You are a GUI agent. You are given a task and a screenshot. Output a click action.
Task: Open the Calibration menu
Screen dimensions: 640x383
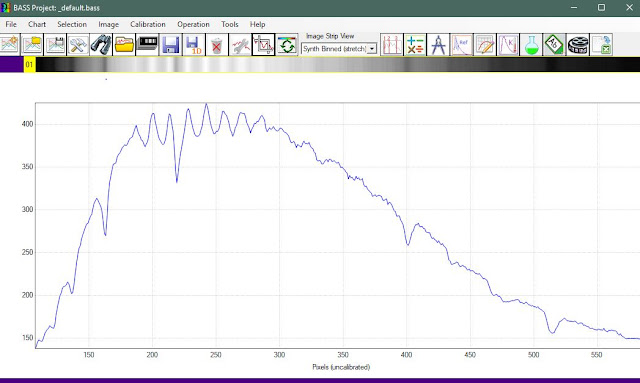(x=148, y=24)
